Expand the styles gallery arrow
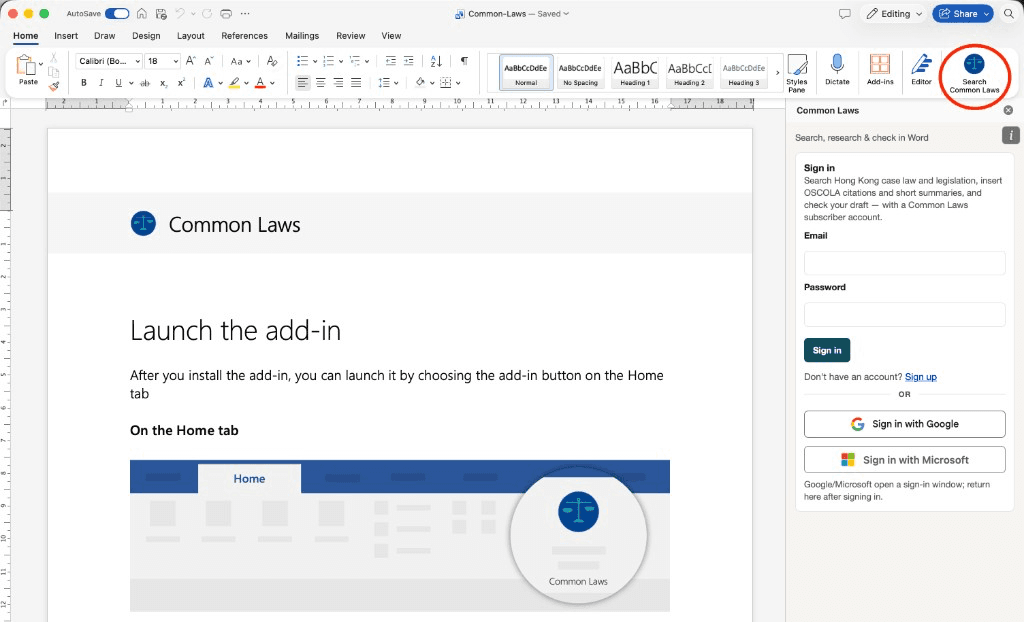Image resolution: width=1024 pixels, height=622 pixels. point(777,73)
